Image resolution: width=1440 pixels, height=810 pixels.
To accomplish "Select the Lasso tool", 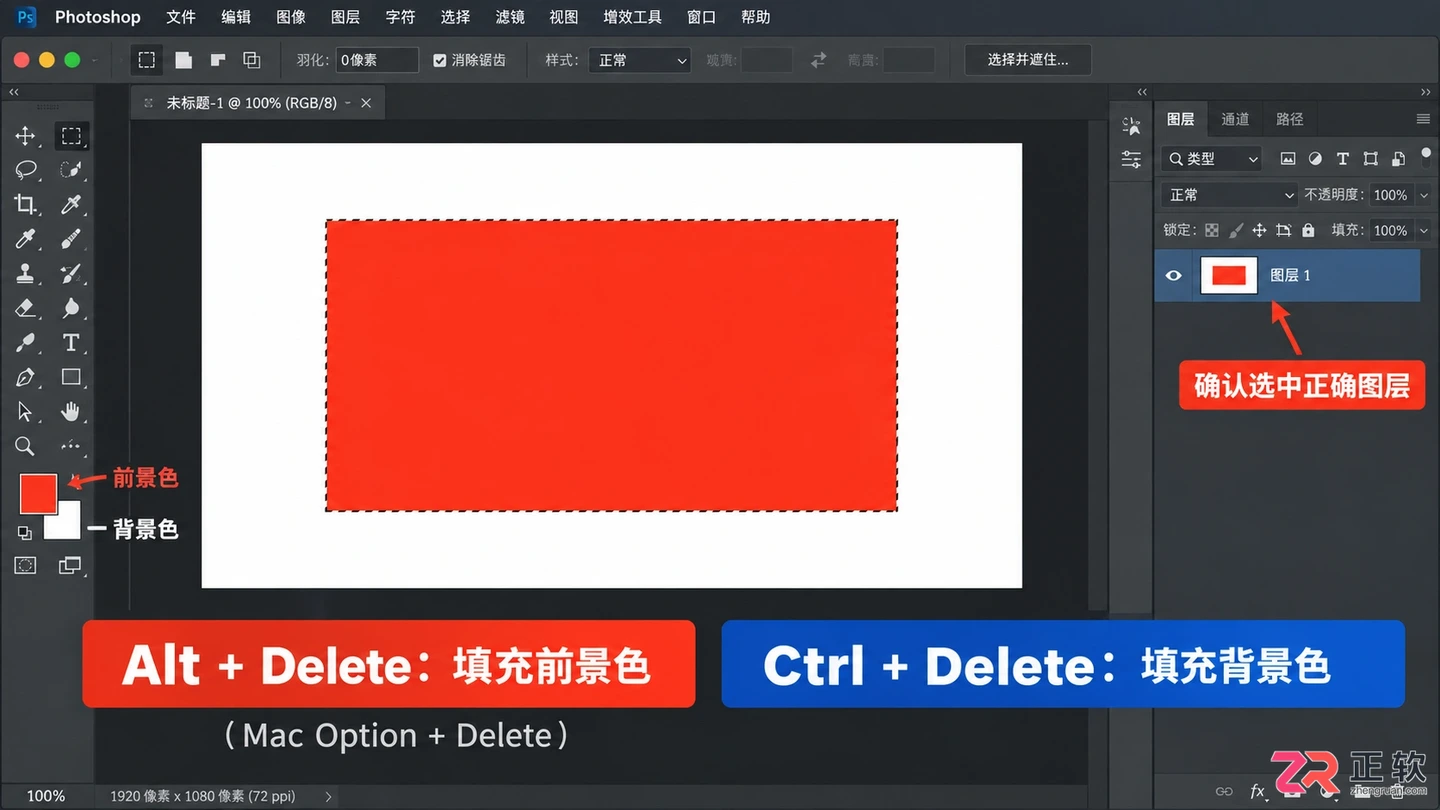I will pos(25,170).
